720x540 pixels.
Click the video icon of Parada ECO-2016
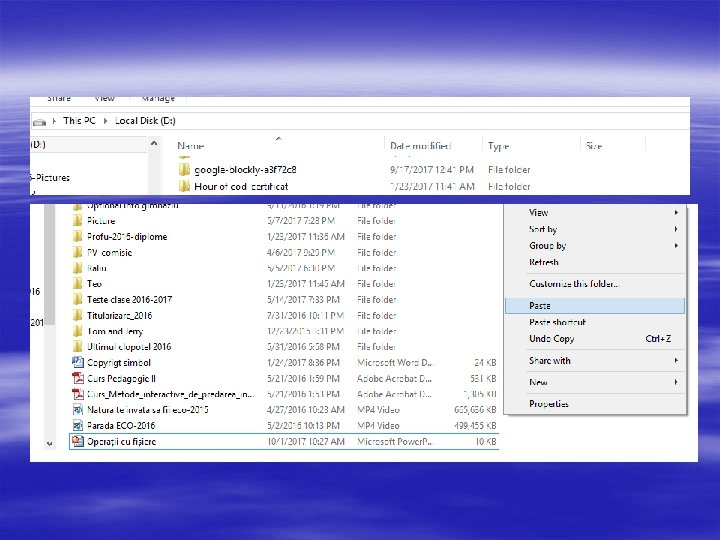(x=78, y=426)
